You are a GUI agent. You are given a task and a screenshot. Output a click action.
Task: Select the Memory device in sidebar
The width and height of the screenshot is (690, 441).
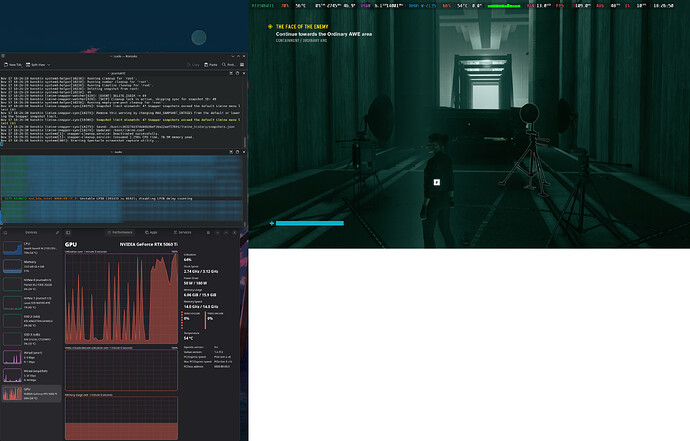31,266
